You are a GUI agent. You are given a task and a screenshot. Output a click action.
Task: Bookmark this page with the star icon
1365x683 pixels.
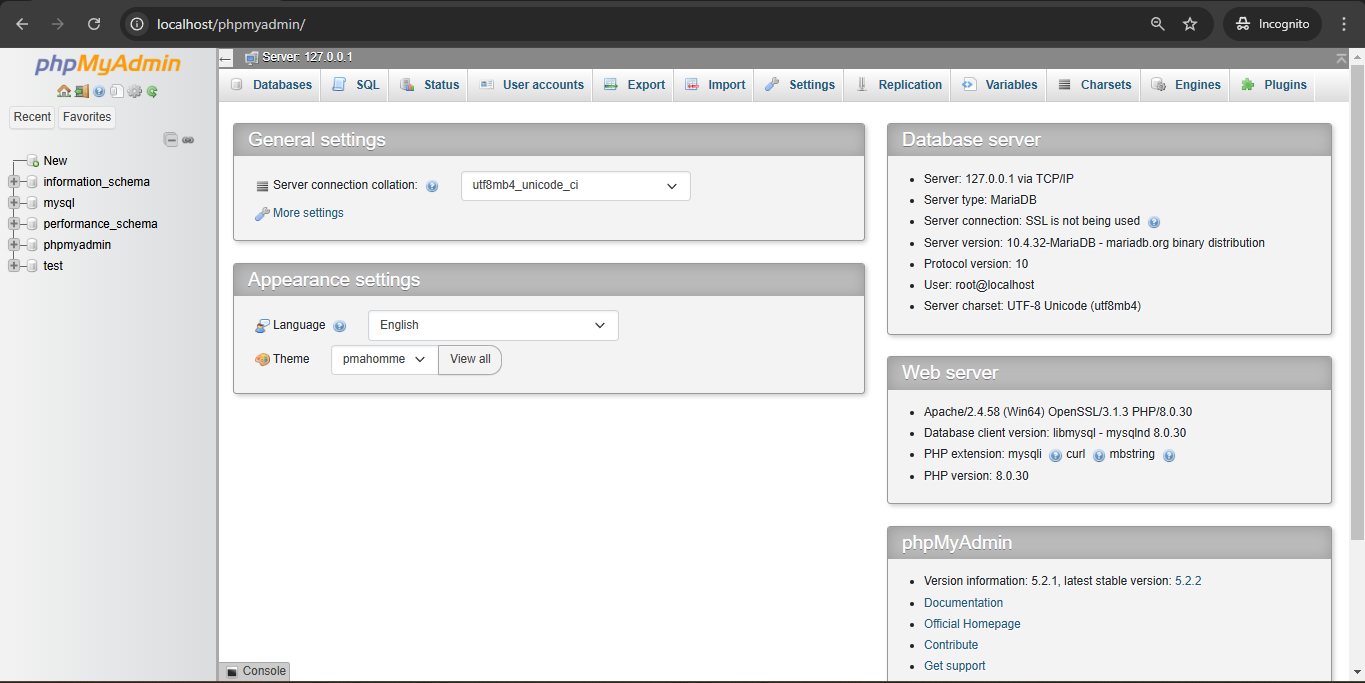click(1190, 24)
